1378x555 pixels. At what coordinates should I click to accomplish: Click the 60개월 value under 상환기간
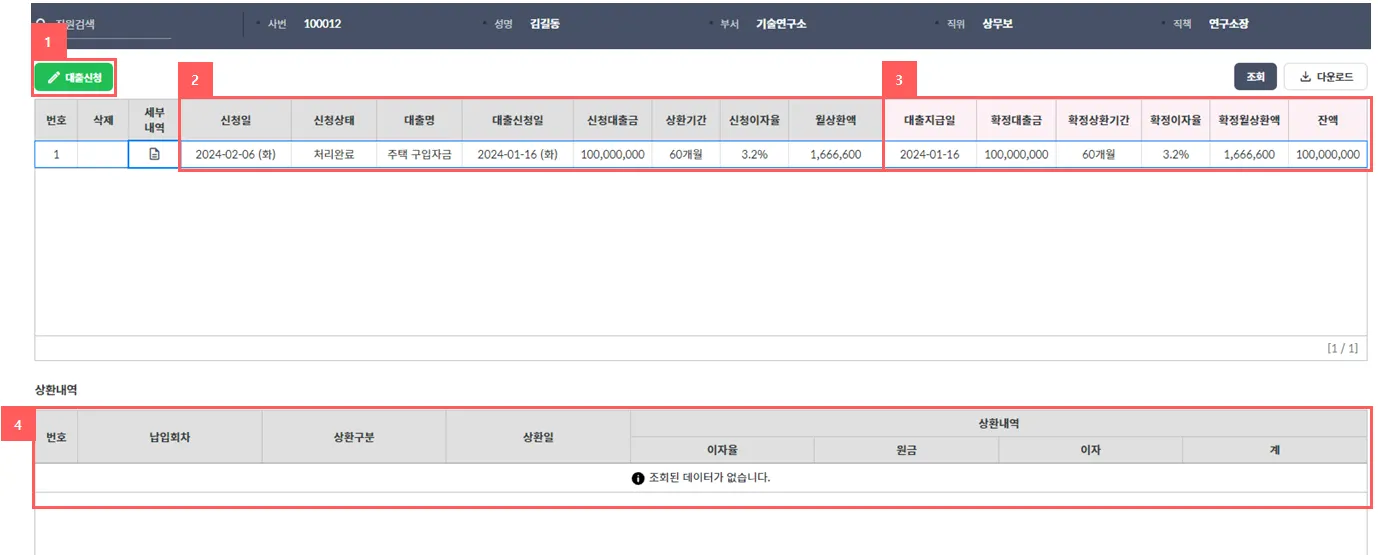pyautogui.click(x=686, y=155)
